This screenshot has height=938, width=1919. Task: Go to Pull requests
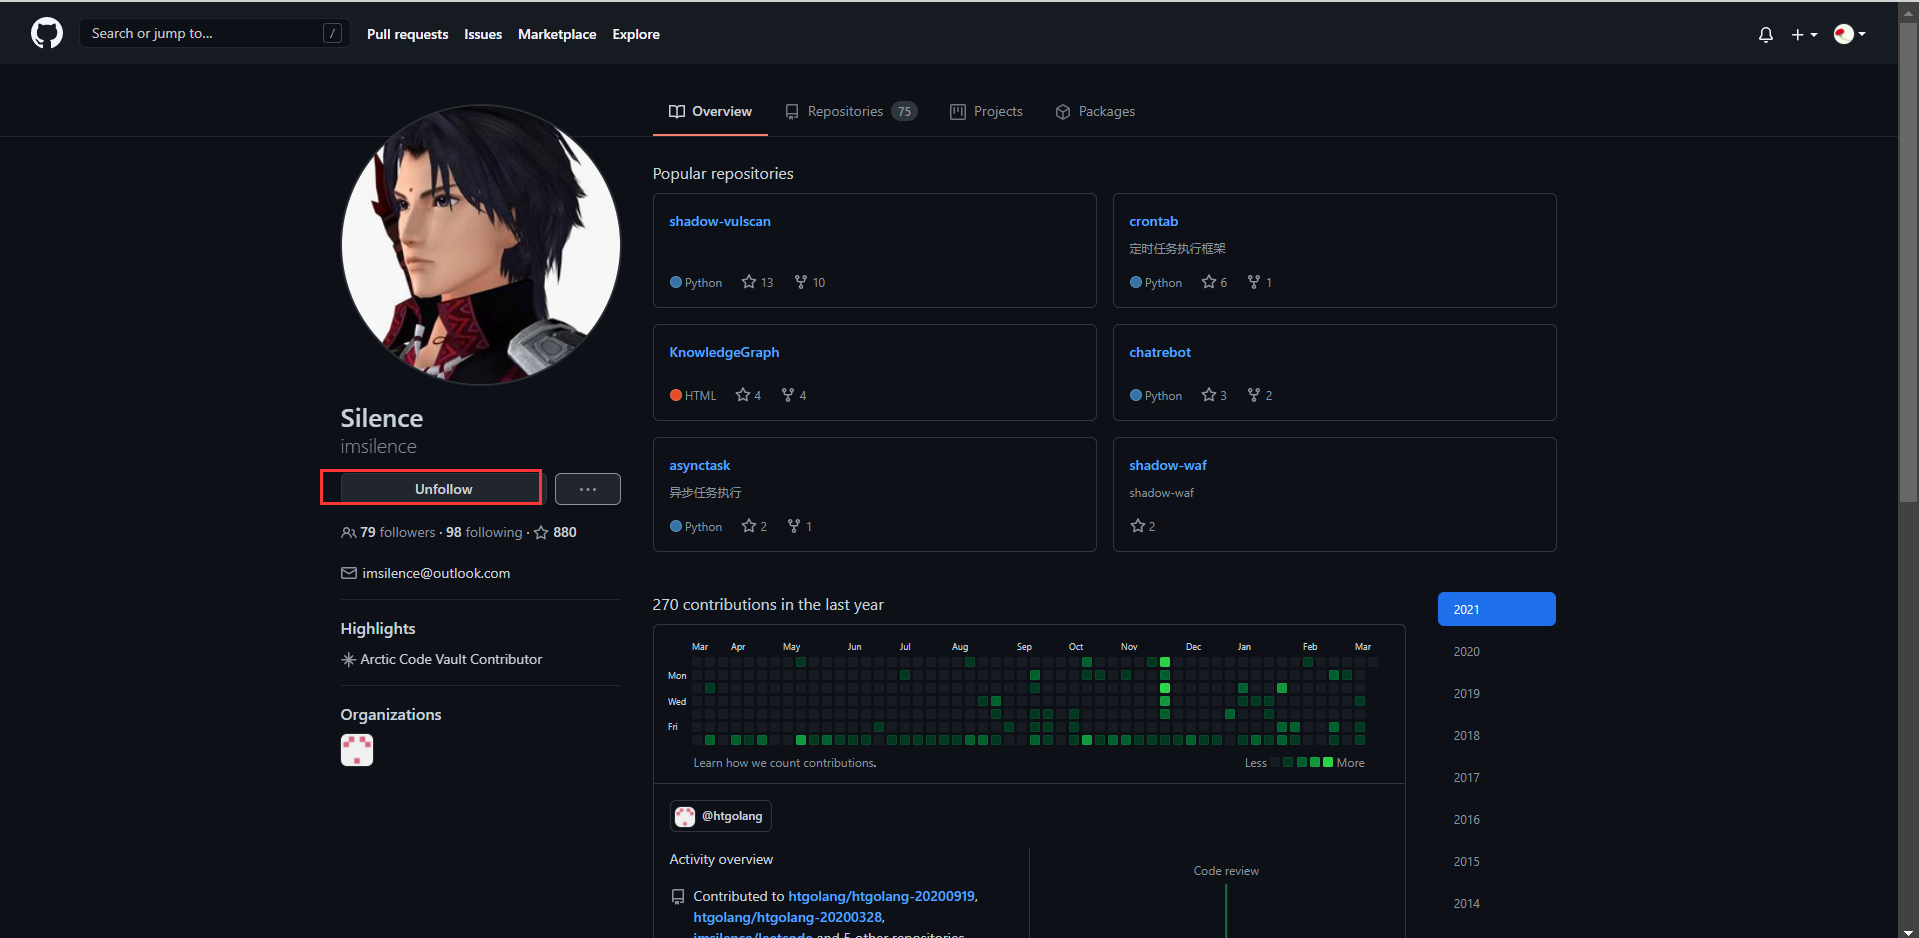407,34
